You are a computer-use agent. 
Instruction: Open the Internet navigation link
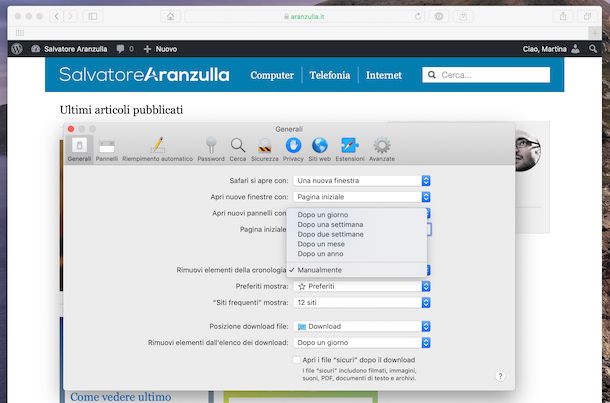point(384,75)
